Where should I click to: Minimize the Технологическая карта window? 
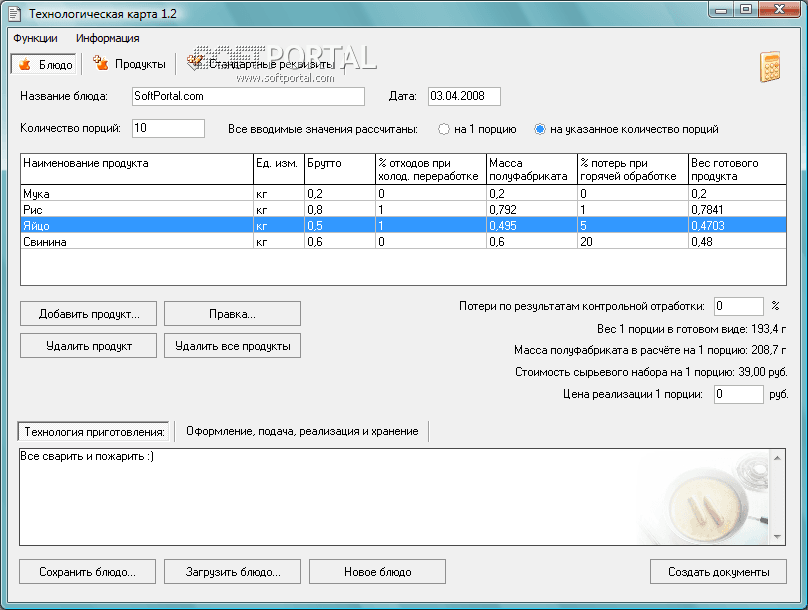(721, 9)
